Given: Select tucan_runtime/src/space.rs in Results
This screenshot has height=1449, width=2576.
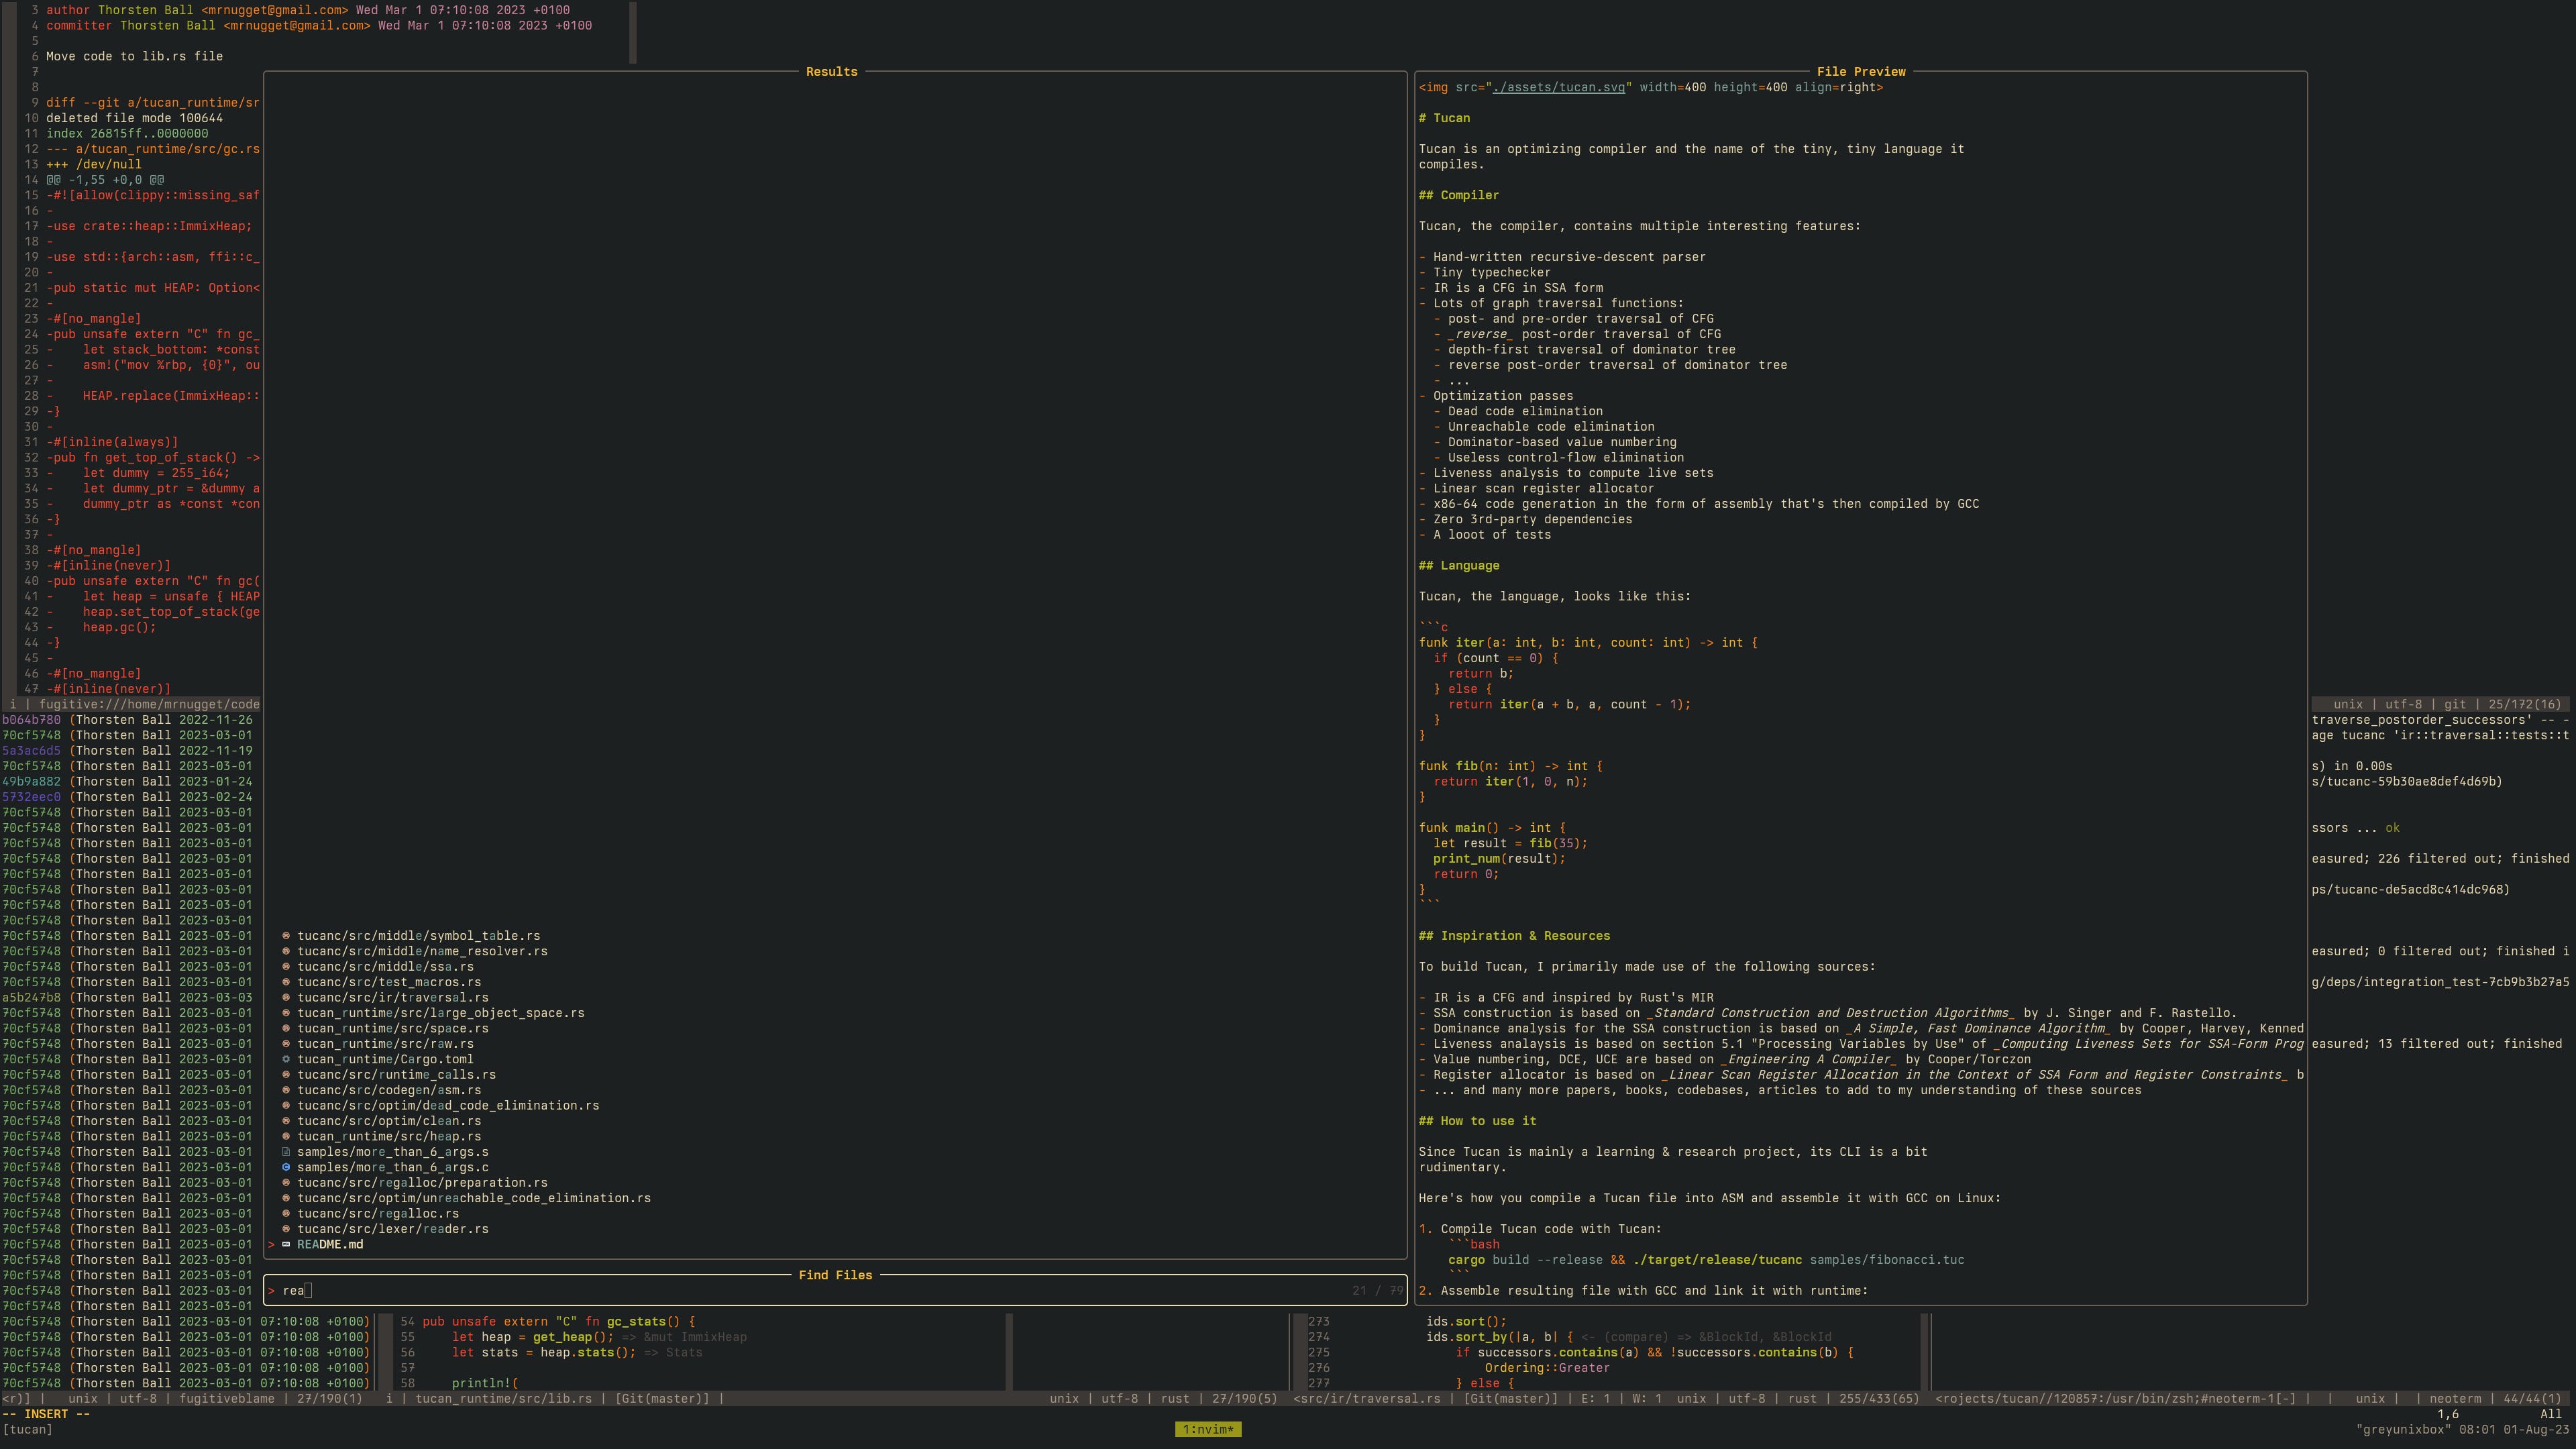Looking at the screenshot, I should 393,1028.
